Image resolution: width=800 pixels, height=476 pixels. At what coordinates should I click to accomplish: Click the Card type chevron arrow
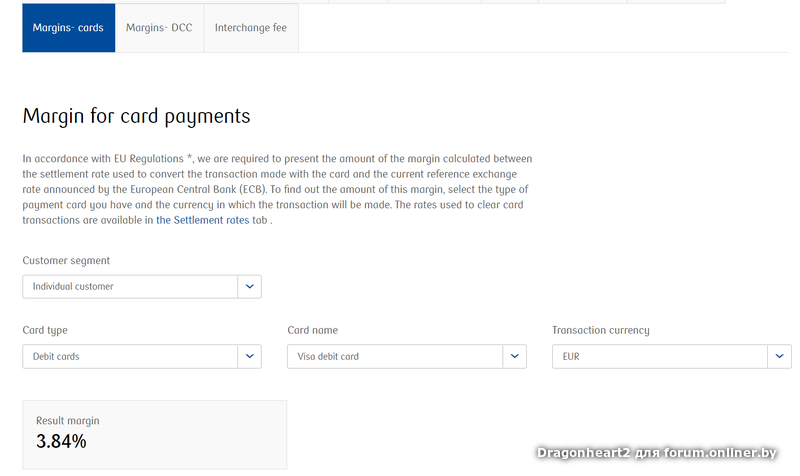pos(249,356)
